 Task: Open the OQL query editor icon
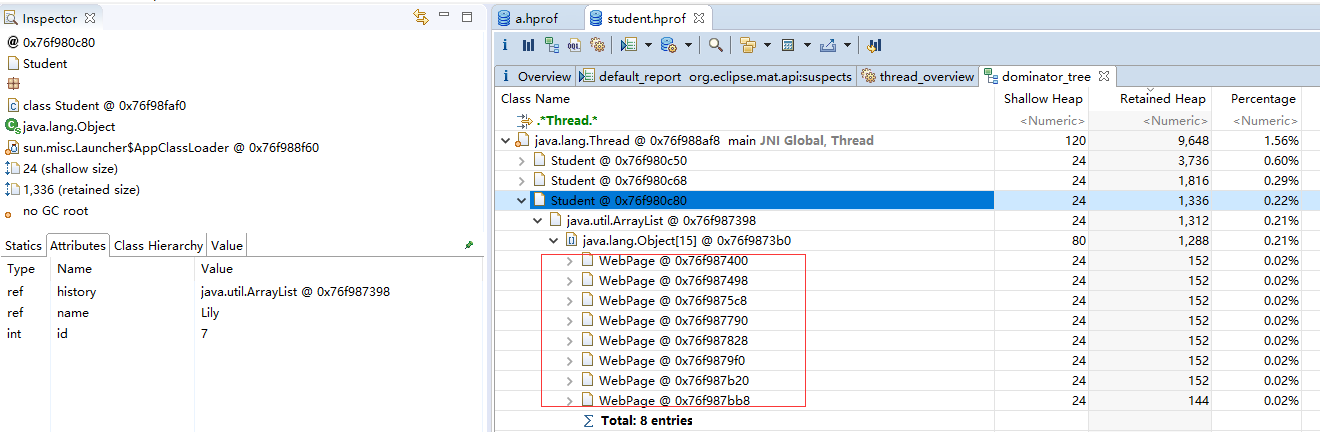click(575, 45)
